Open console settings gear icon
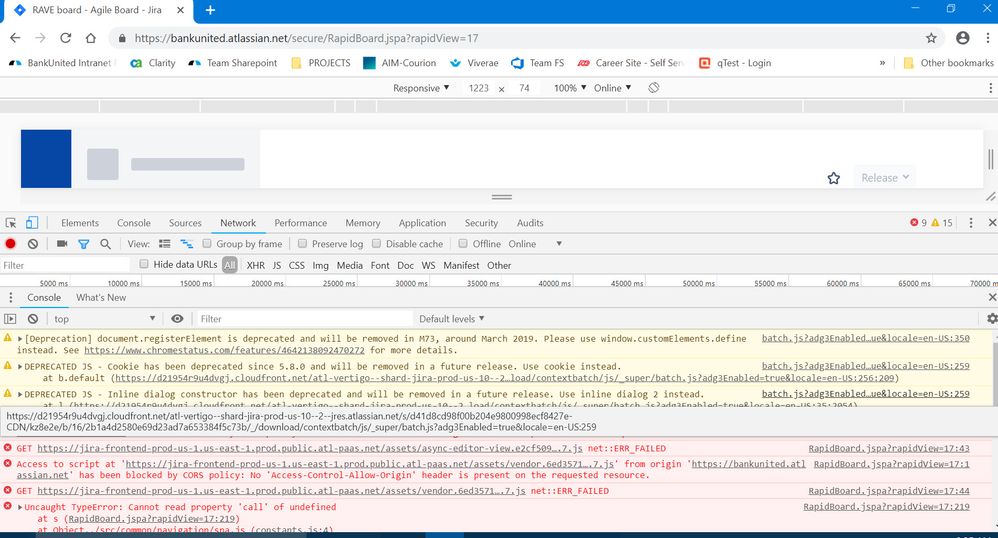 pos(992,318)
